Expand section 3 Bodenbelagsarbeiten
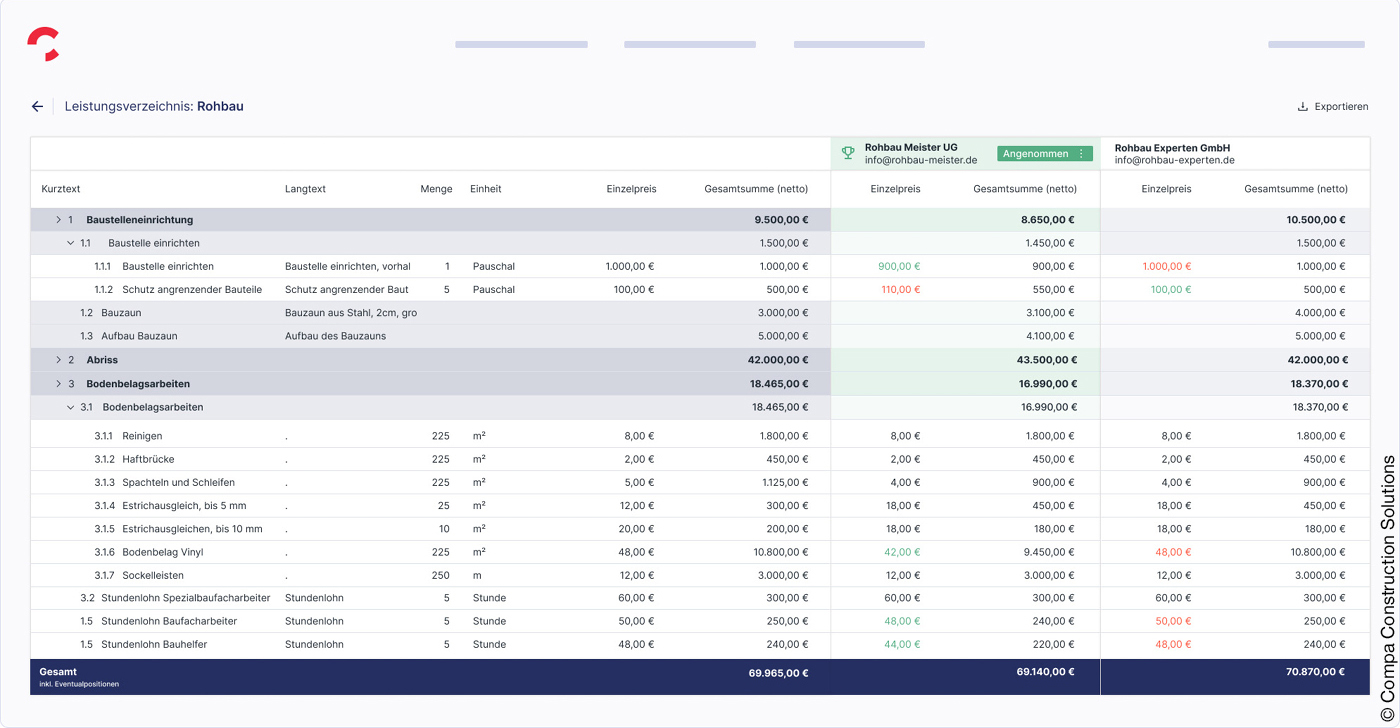The width and height of the screenshot is (1400, 728). point(58,383)
